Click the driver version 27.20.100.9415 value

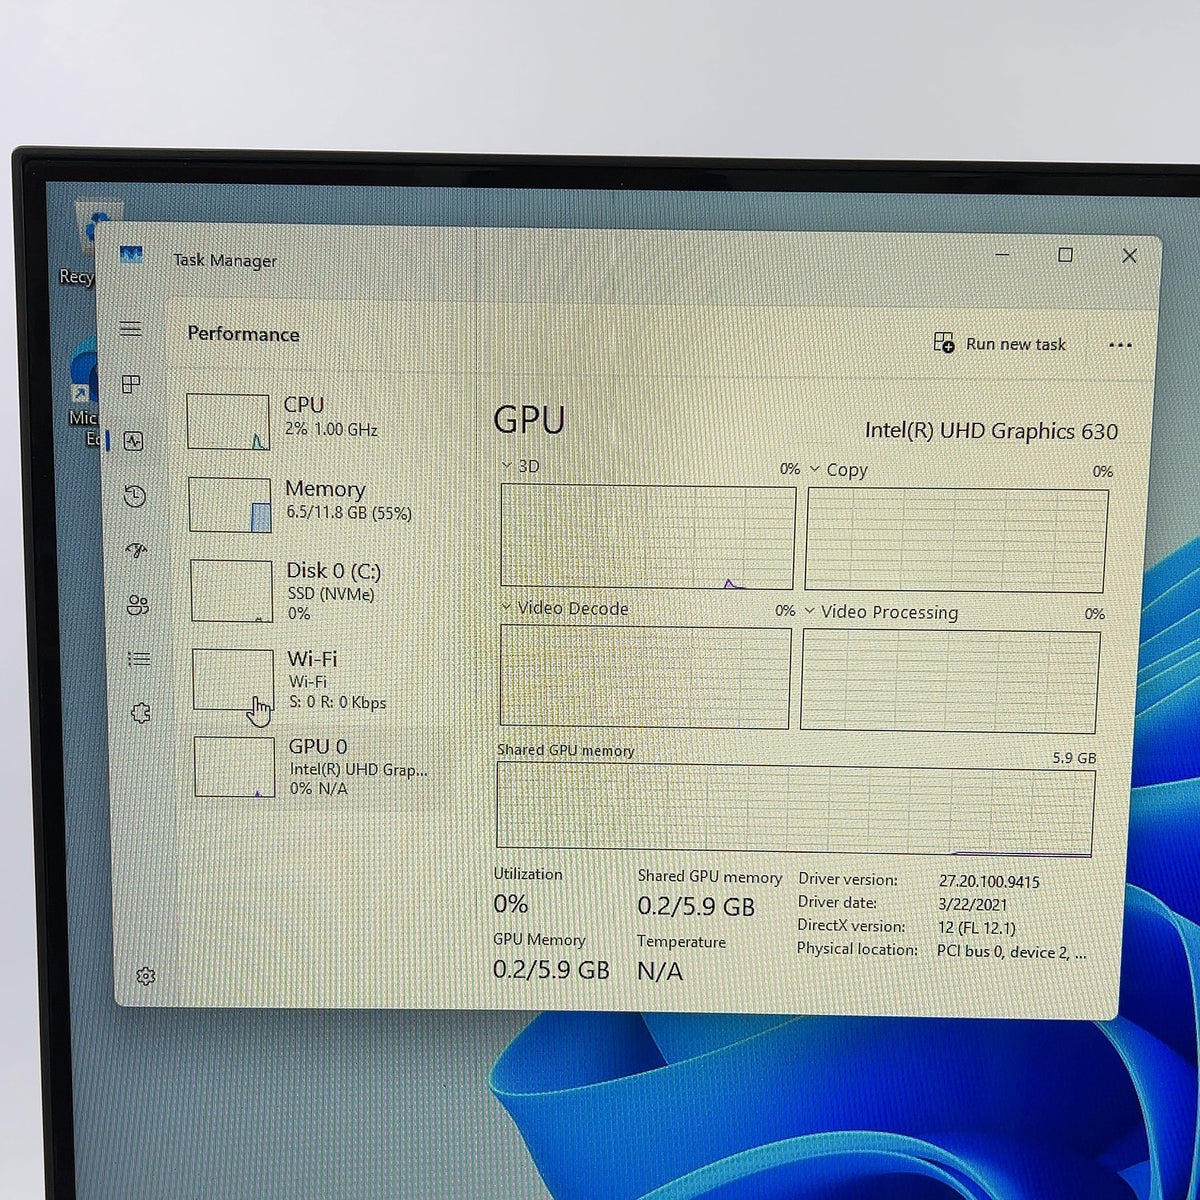click(x=989, y=882)
